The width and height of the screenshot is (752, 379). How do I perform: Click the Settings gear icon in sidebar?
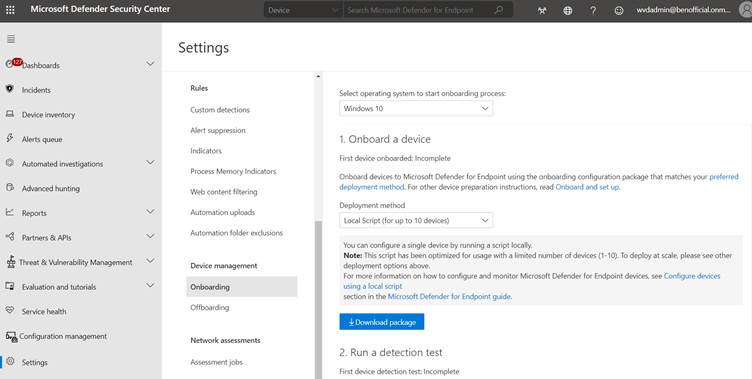coord(10,361)
